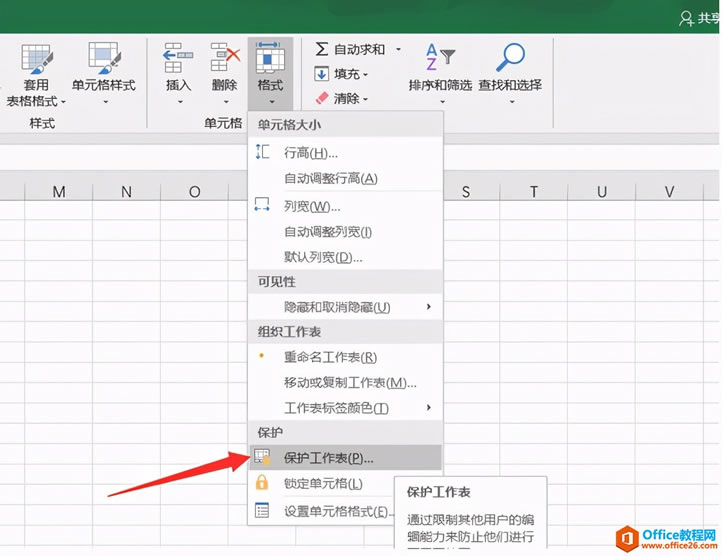722x556 pixels.
Task: Click the Protect Sheet icon in menu
Action: point(262,457)
